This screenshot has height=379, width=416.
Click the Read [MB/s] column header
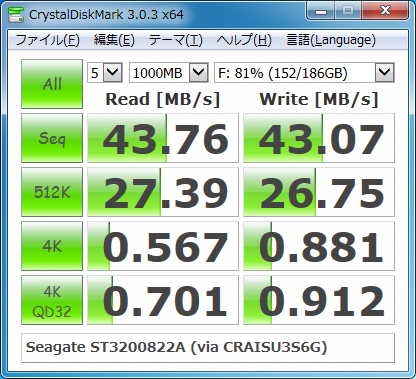(163, 99)
